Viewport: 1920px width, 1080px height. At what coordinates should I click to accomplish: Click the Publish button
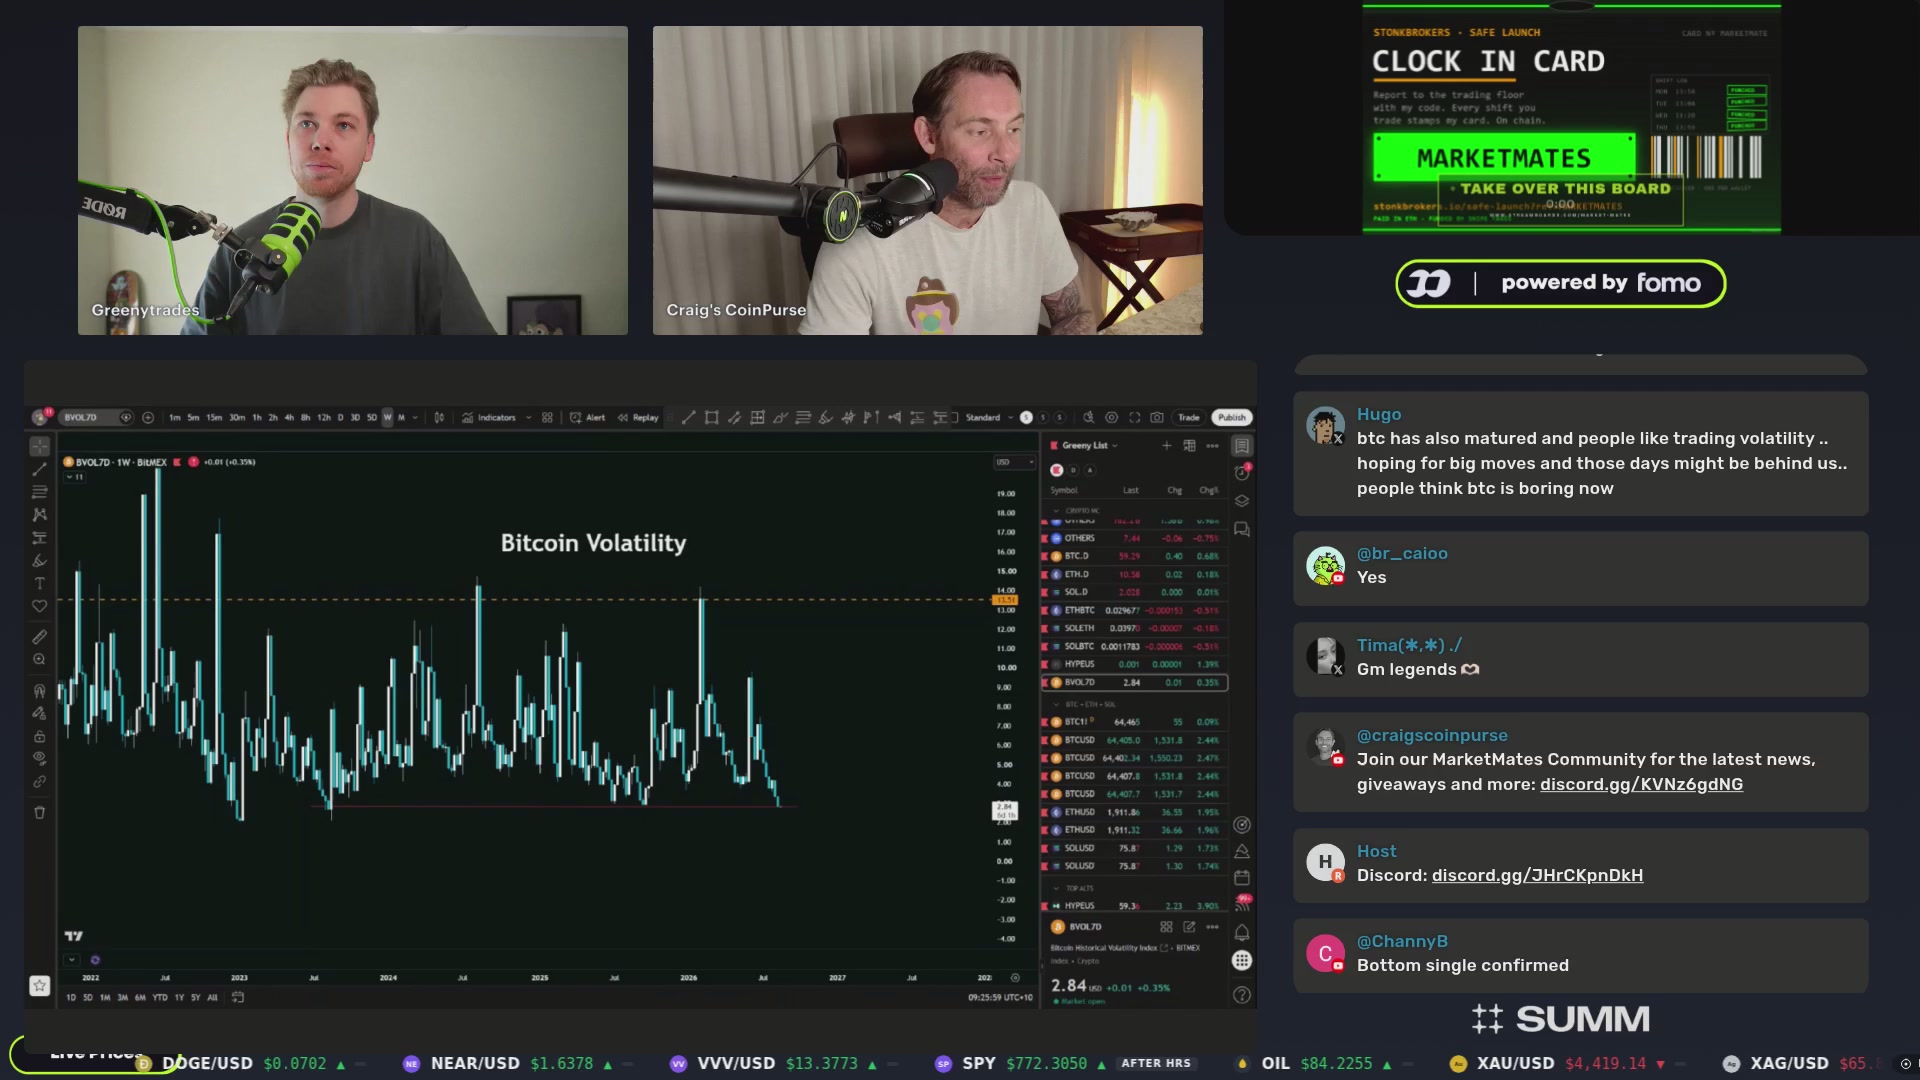(x=1232, y=417)
